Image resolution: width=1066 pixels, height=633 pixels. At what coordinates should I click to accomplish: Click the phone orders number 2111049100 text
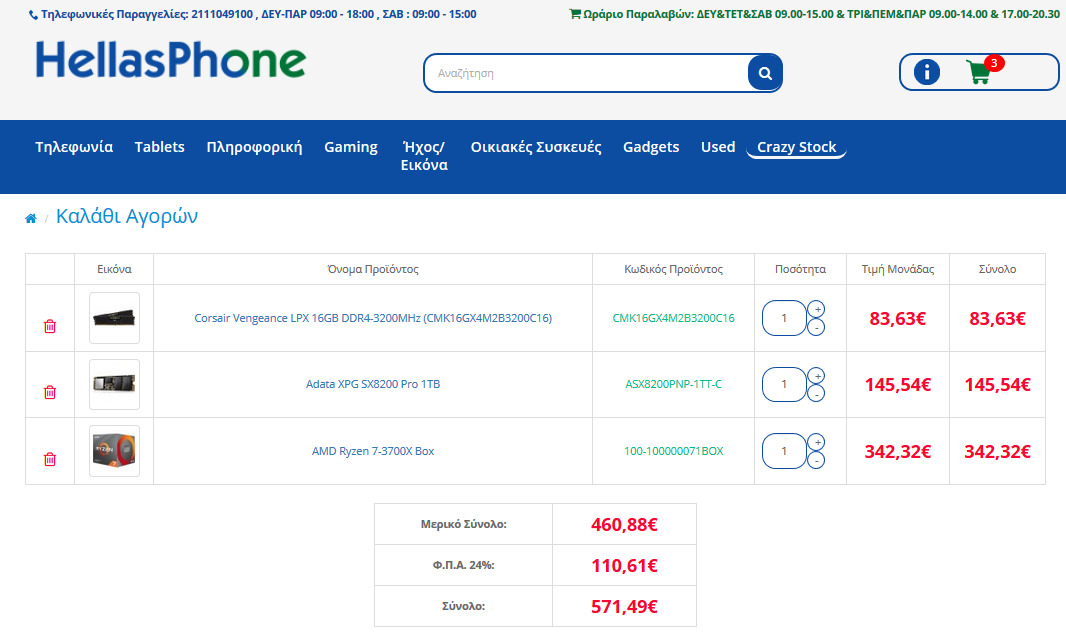(222, 14)
